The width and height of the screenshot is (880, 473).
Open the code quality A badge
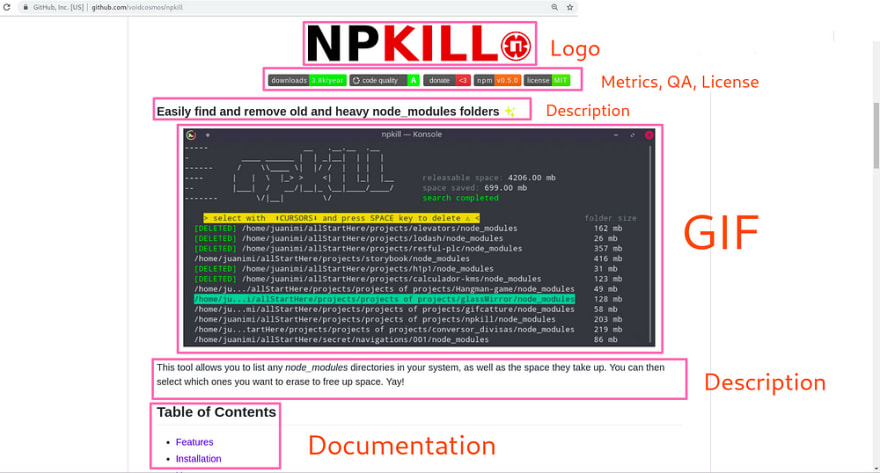click(x=384, y=80)
